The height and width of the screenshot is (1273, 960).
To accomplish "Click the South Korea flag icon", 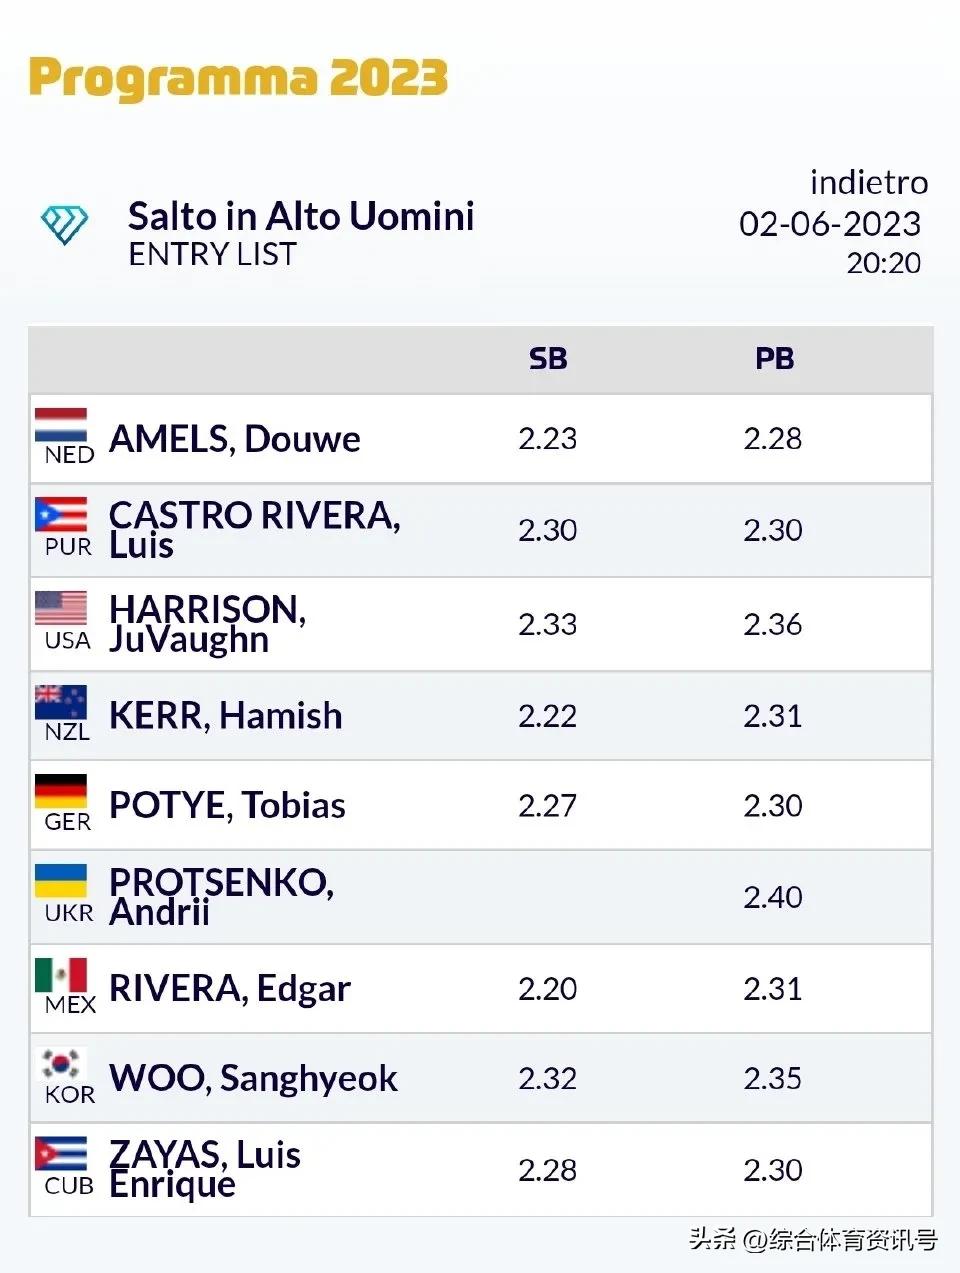I will click(x=61, y=1064).
